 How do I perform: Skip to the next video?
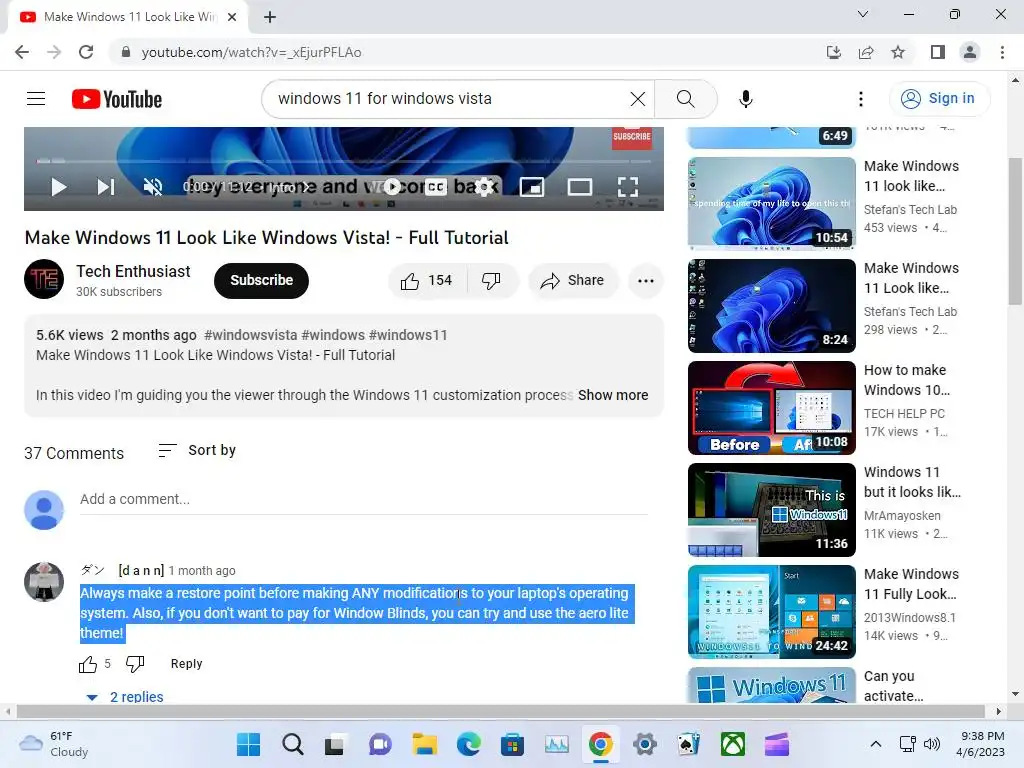point(106,187)
